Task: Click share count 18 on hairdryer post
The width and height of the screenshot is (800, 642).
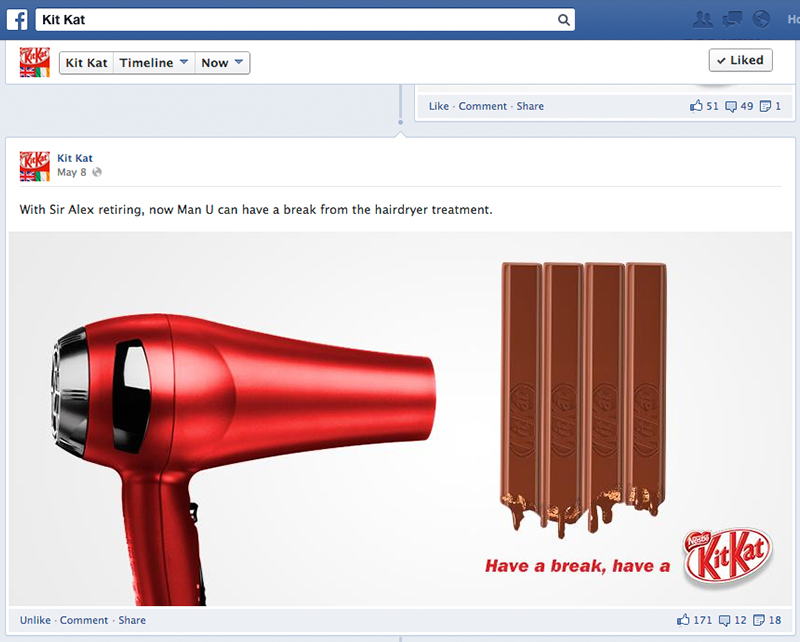Action: (x=767, y=620)
